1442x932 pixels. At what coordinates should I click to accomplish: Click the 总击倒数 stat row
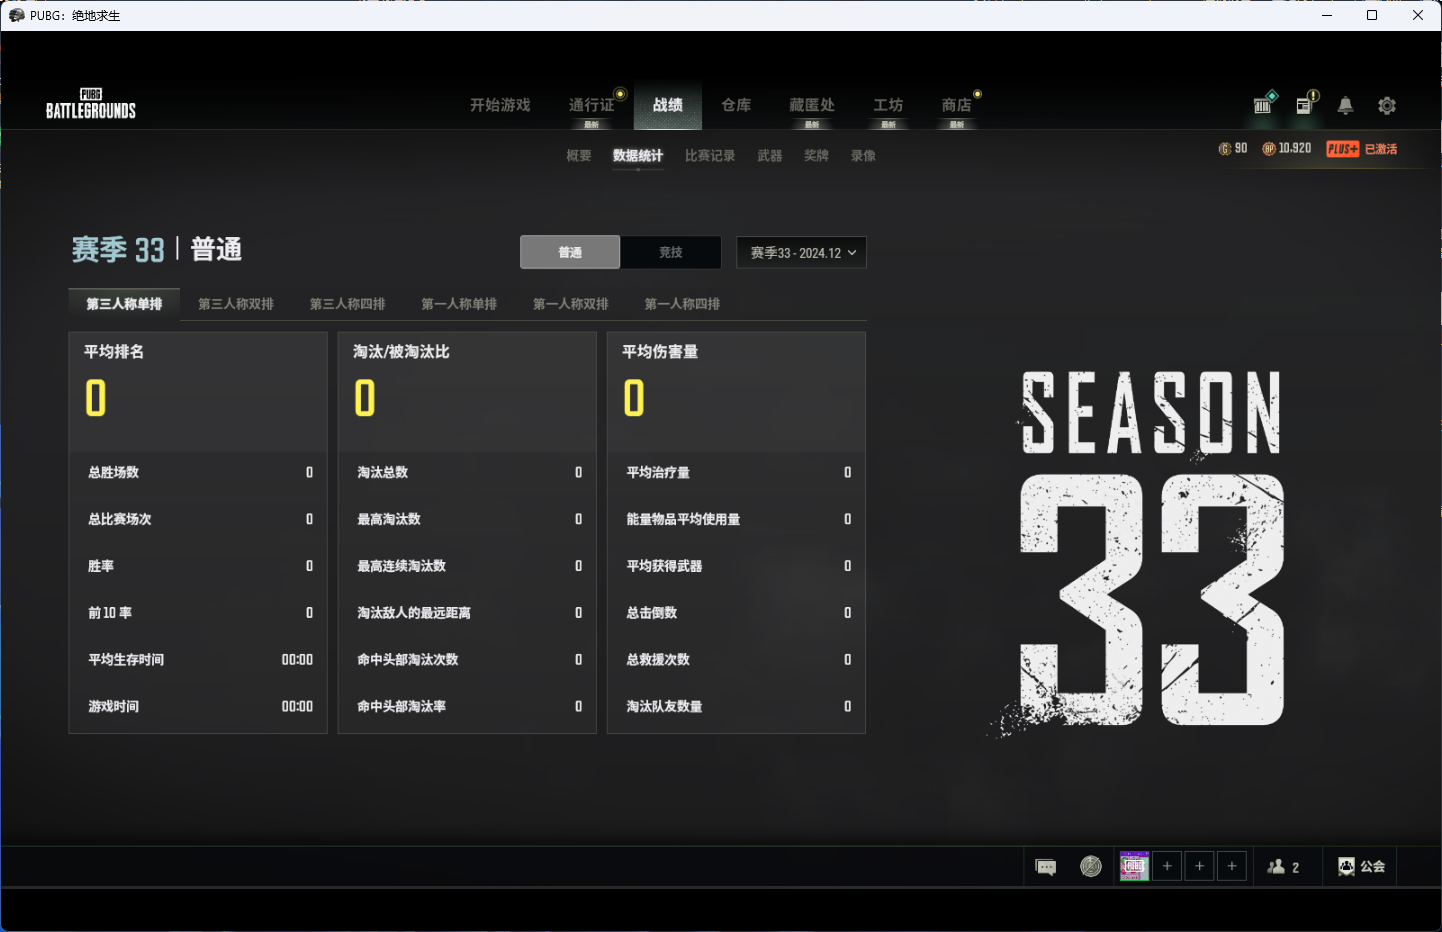coord(736,613)
